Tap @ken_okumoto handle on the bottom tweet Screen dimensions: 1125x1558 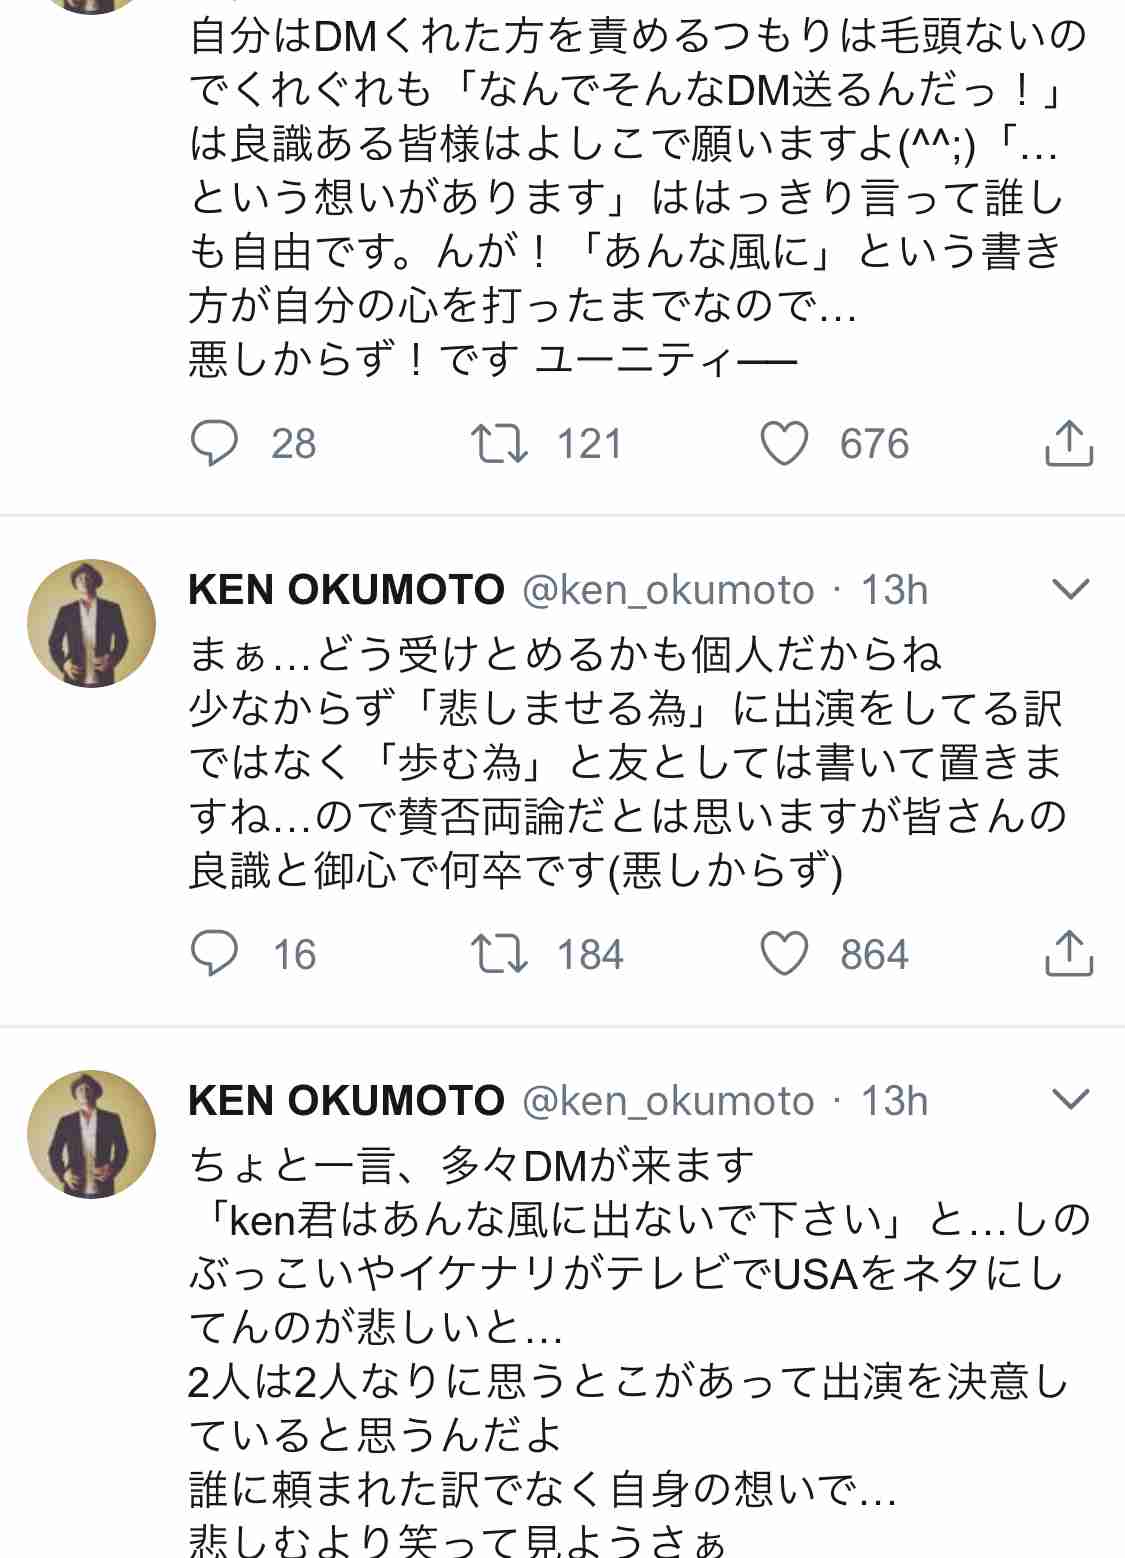[x=668, y=1102]
